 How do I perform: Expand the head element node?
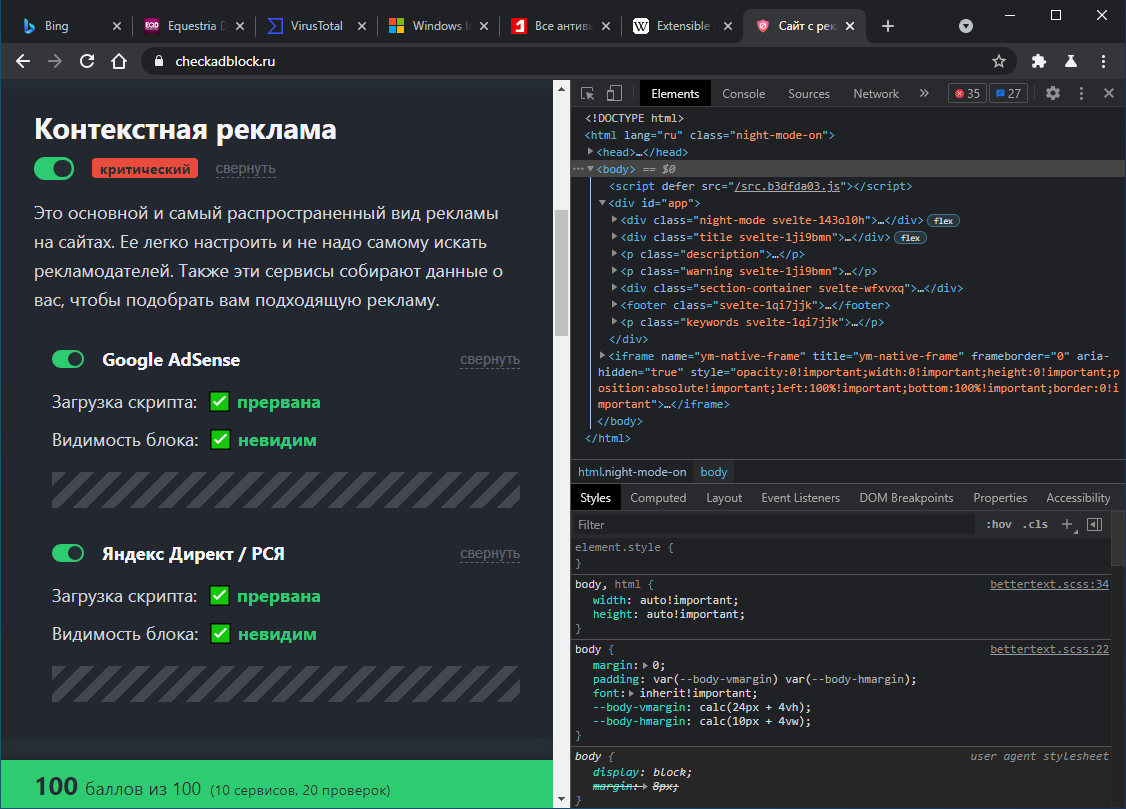coord(591,152)
